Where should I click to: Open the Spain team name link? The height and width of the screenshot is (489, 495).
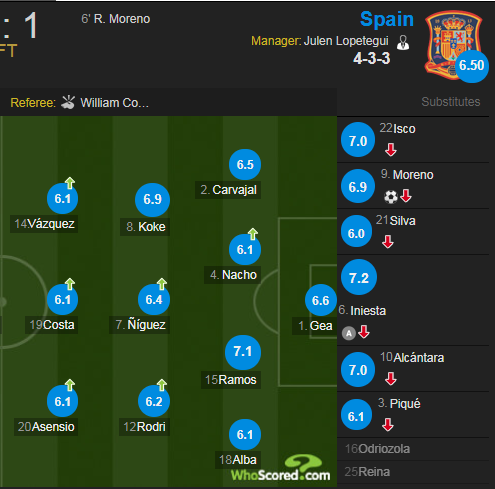(x=387, y=19)
